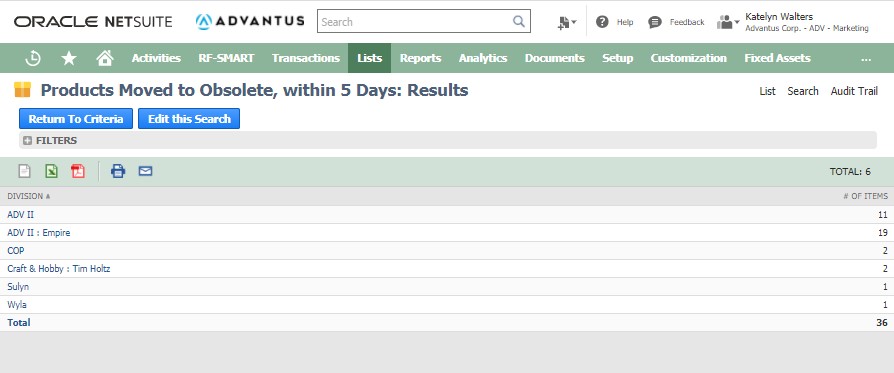
Task: Click the 19 items count for Empire
Action: click(883, 233)
